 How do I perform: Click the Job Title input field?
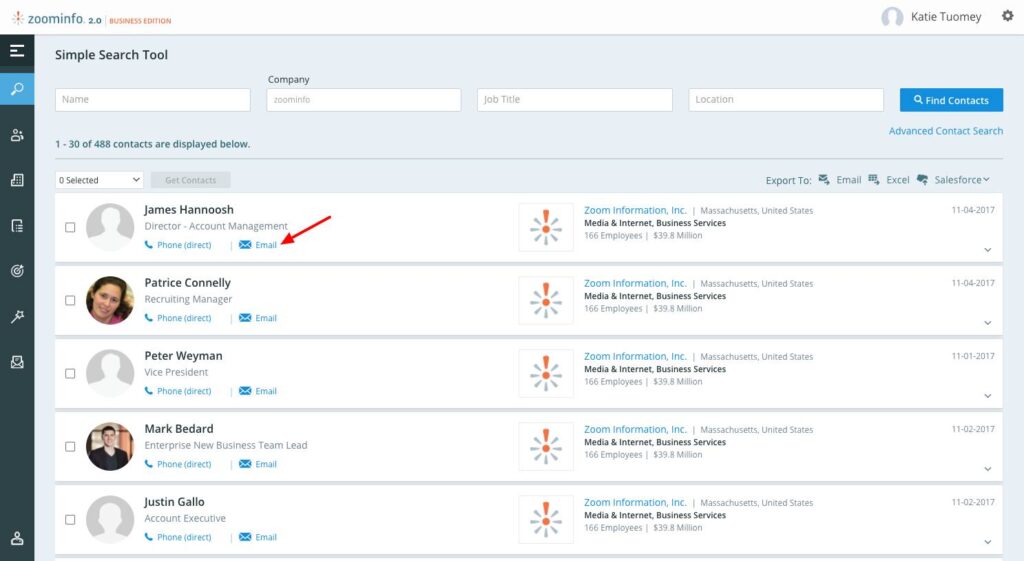point(575,100)
